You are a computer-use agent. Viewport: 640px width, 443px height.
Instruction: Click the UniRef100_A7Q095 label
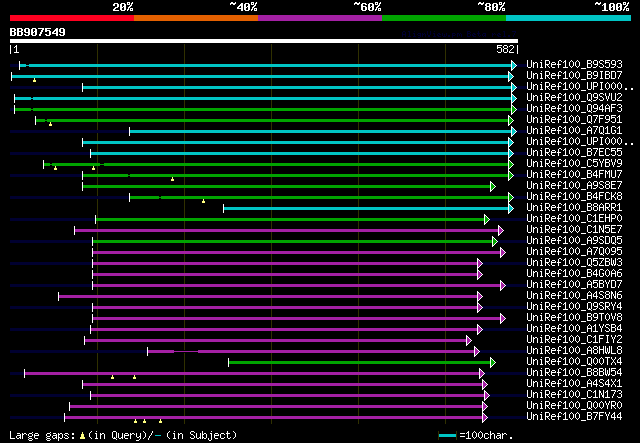coord(574,252)
